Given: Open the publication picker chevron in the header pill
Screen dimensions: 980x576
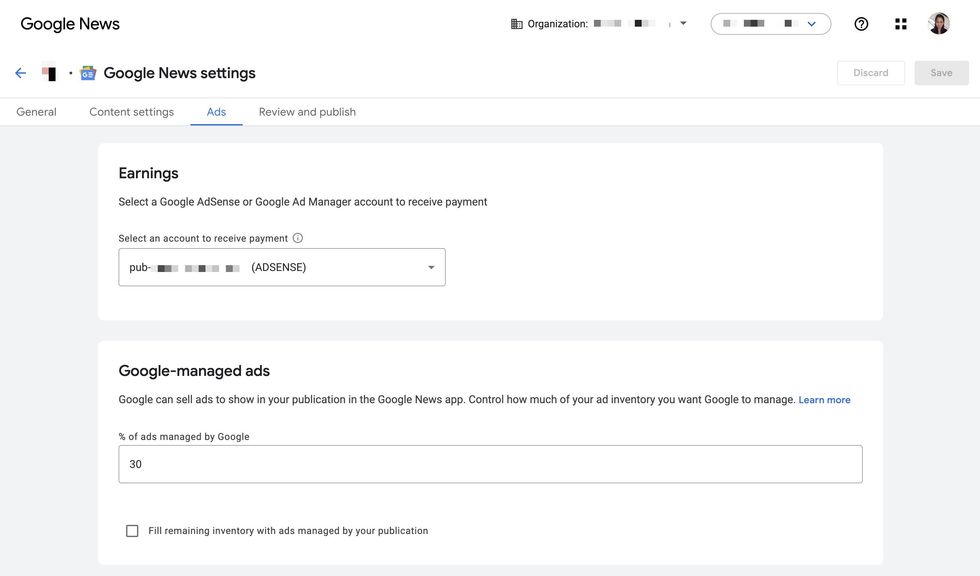Looking at the screenshot, I should click(x=810, y=21).
